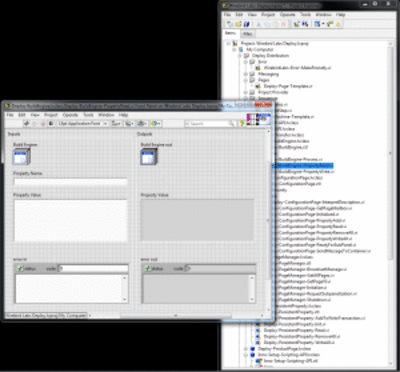The height and width of the screenshot is (372, 400).
Task: Open the Project menu in Project Explorer
Action: (x=268, y=15)
